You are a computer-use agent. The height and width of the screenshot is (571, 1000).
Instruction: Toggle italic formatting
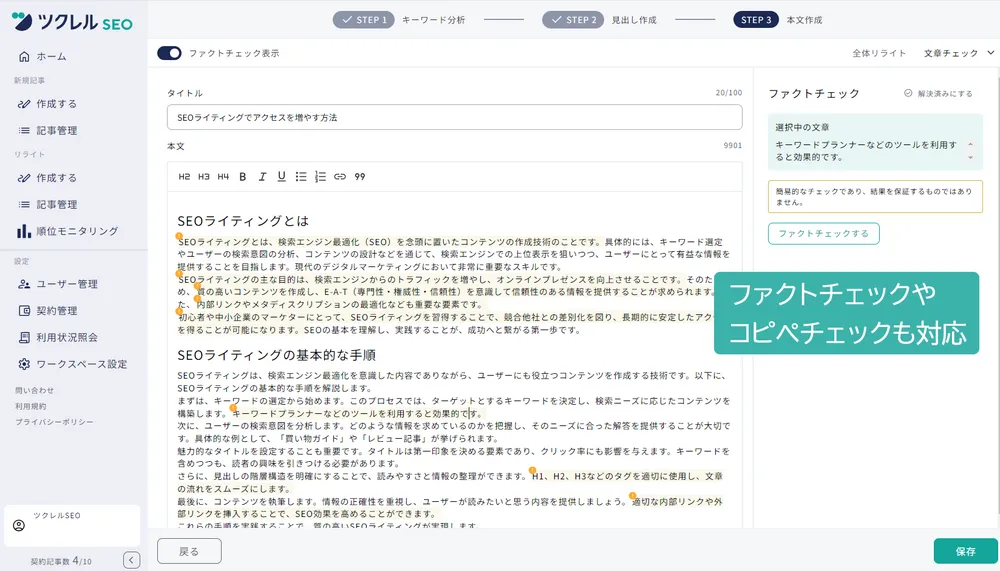point(262,177)
